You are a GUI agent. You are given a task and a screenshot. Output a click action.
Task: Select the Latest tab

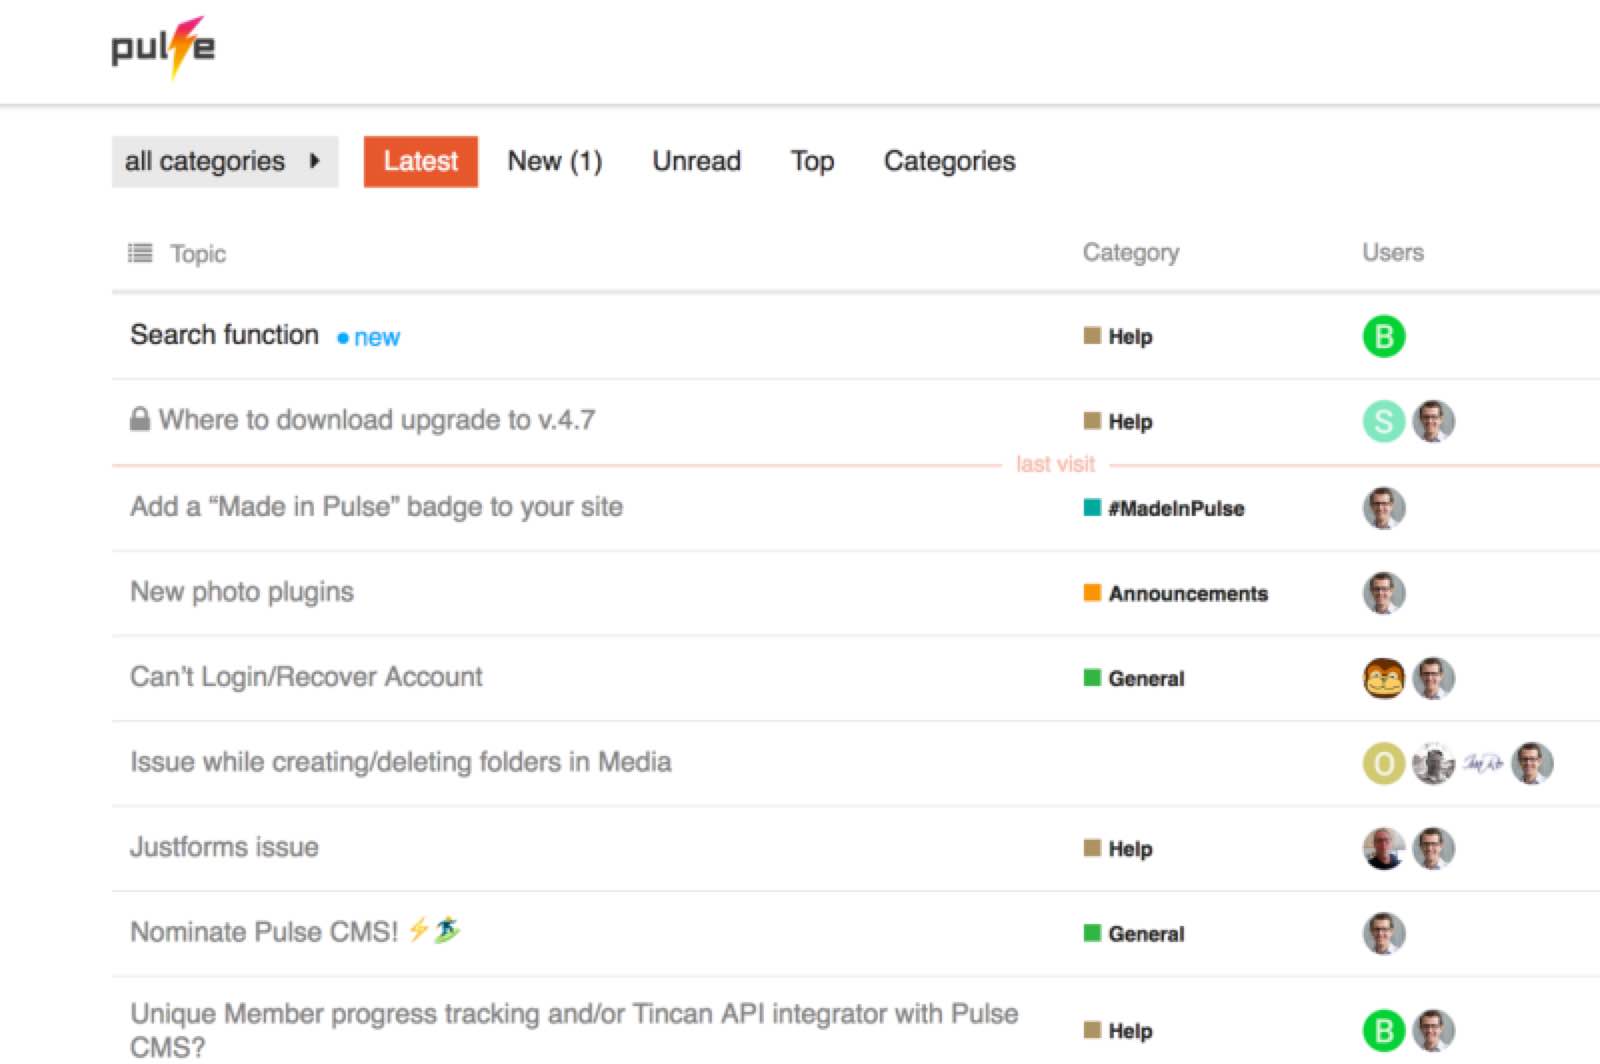pos(421,162)
